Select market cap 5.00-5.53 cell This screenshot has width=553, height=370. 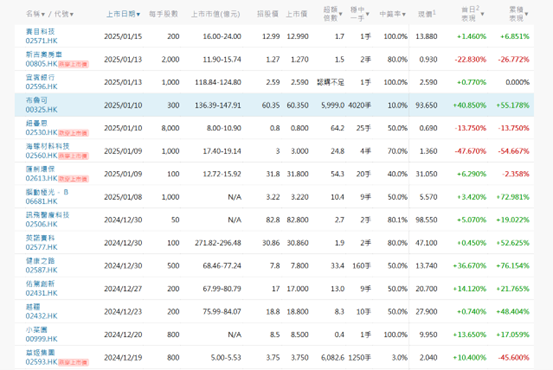point(226,357)
